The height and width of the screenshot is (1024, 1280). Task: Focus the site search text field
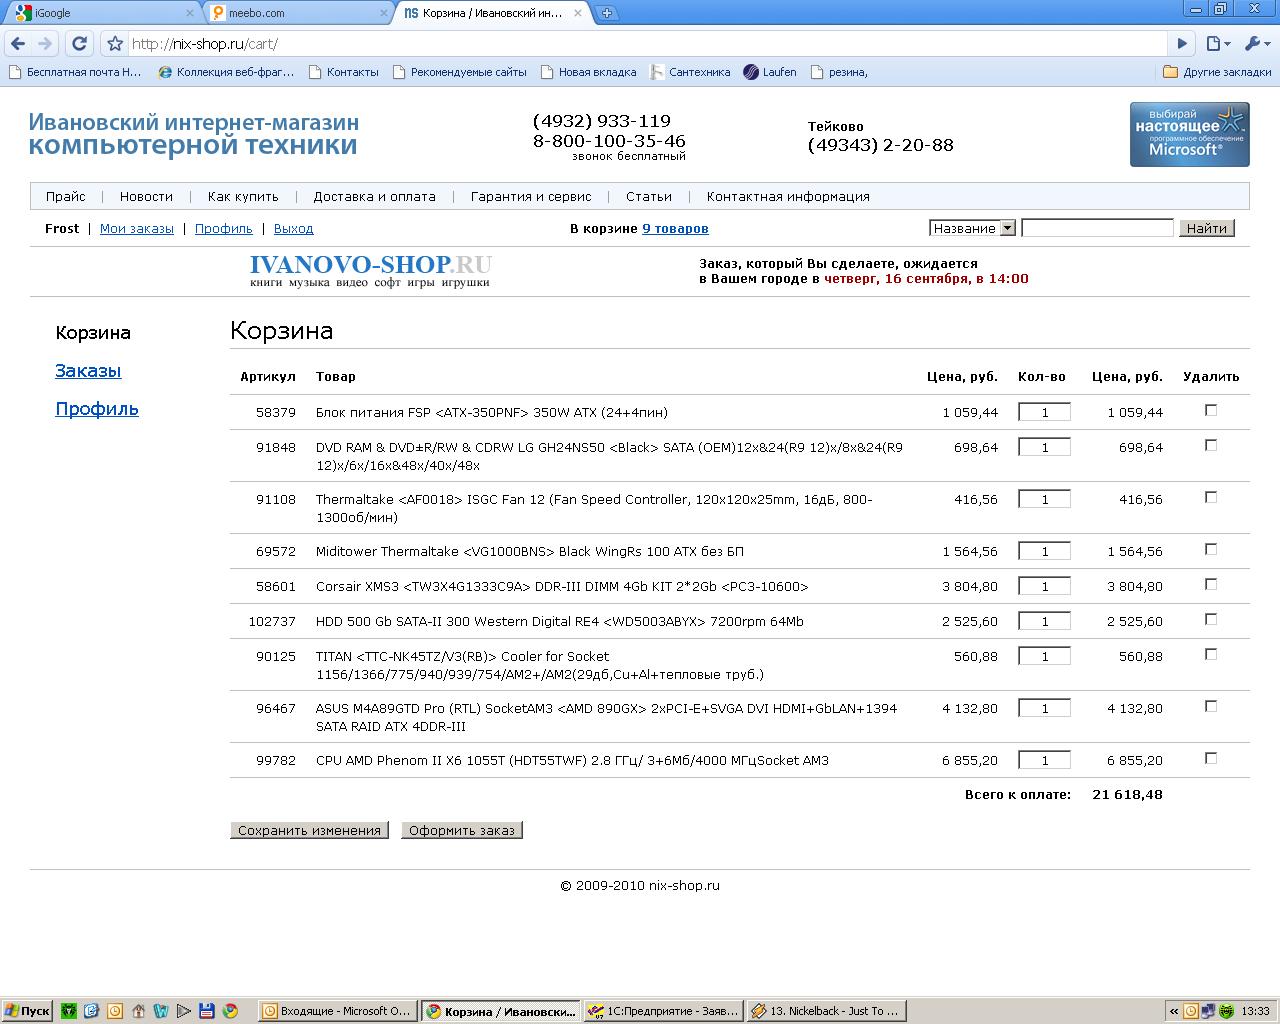1097,228
